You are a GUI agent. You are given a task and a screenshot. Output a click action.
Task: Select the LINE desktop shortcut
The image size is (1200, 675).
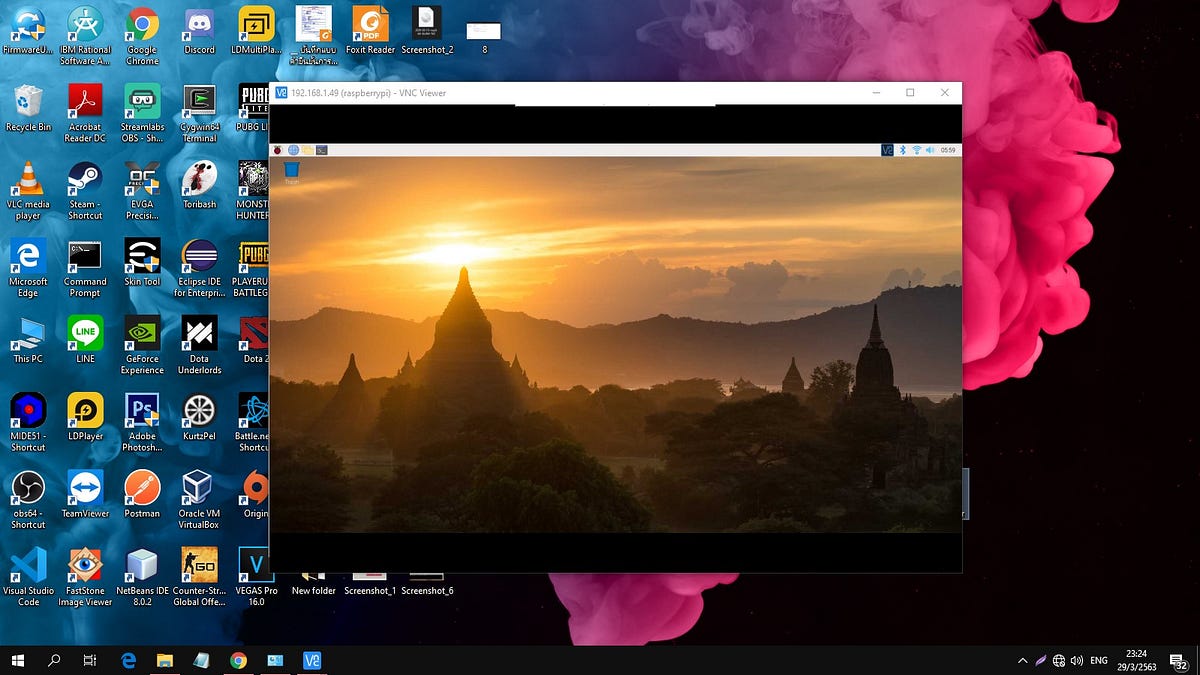85,340
